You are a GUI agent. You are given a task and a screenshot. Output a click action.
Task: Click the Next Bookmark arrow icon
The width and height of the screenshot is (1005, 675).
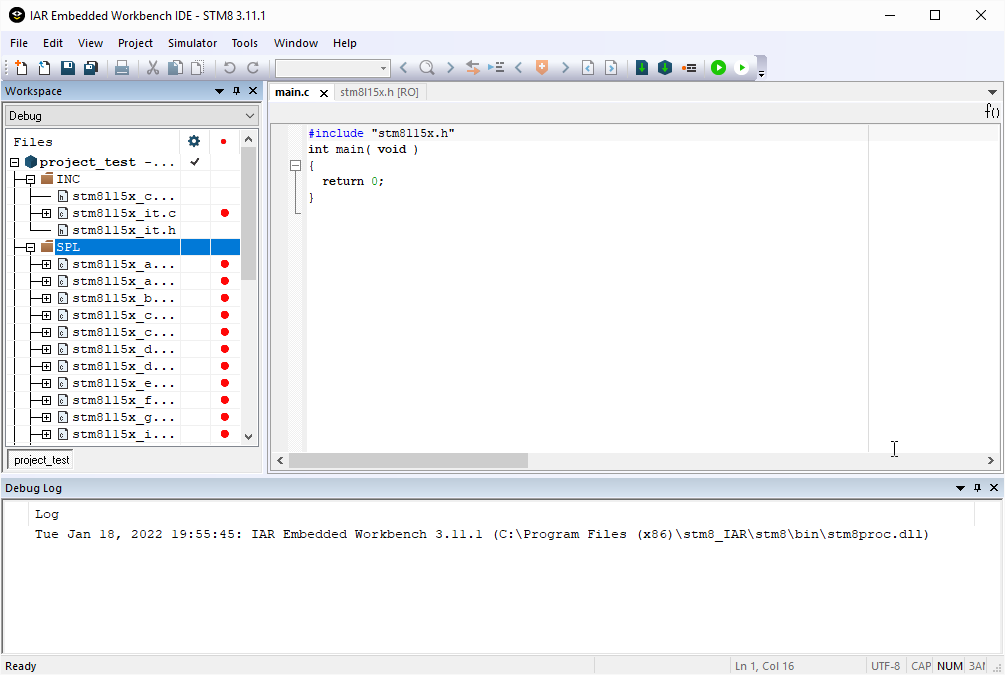(565, 67)
